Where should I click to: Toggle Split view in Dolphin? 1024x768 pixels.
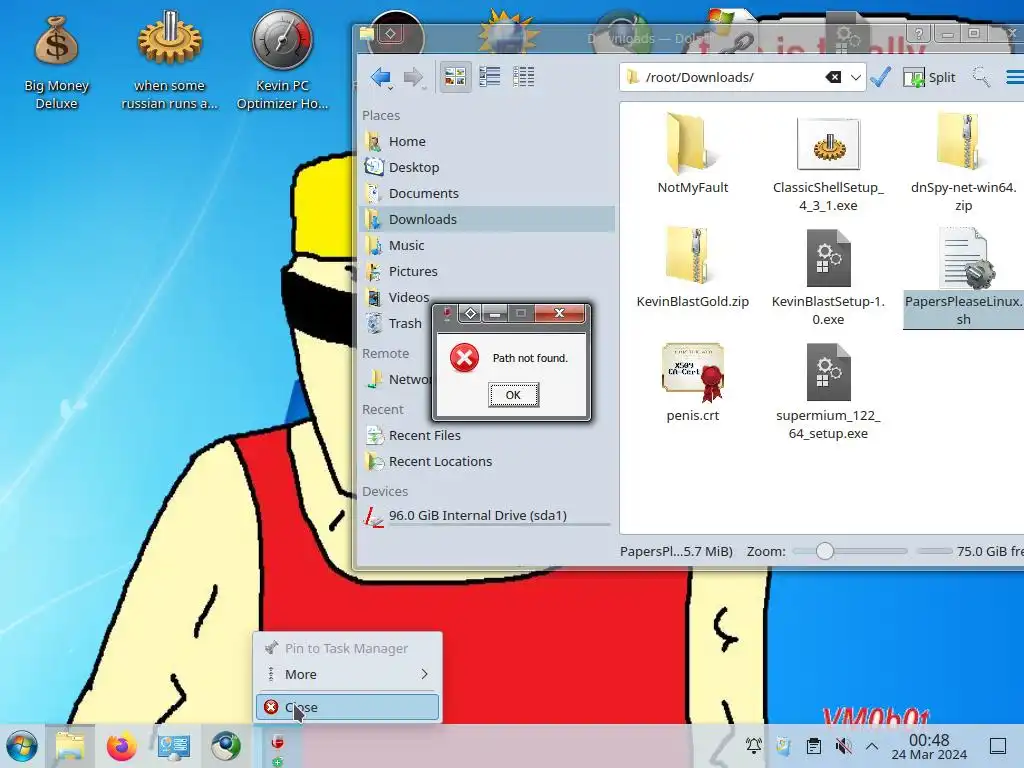tap(929, 77)
